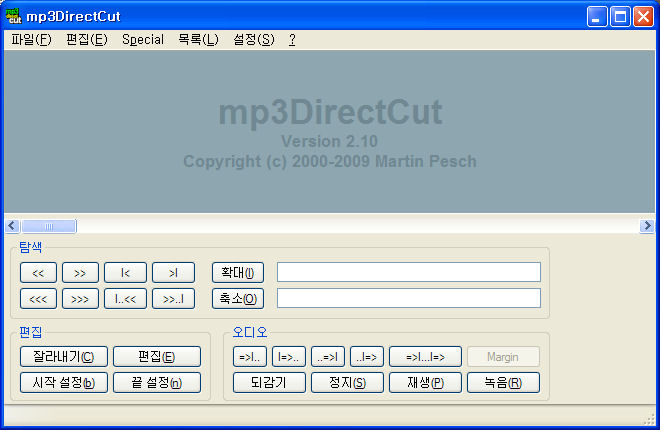
Task: Click the =>|.. audio preview button
Action: [250, 357]
